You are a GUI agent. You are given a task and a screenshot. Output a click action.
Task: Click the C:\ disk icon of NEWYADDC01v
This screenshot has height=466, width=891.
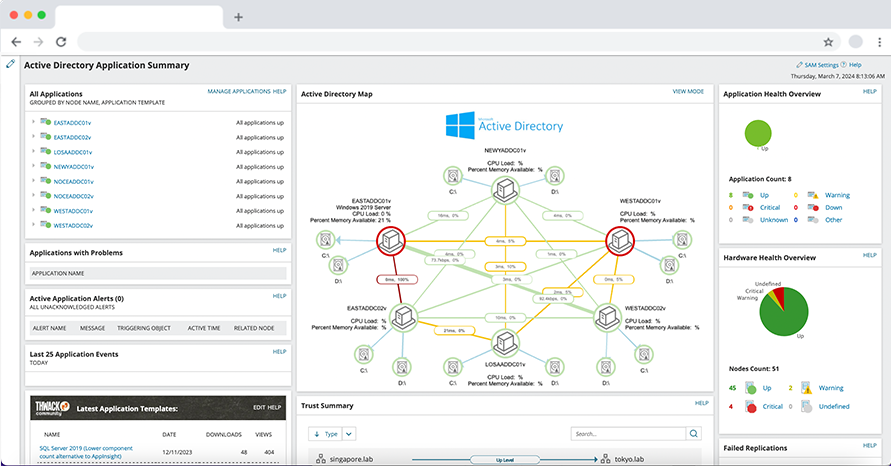453,176
